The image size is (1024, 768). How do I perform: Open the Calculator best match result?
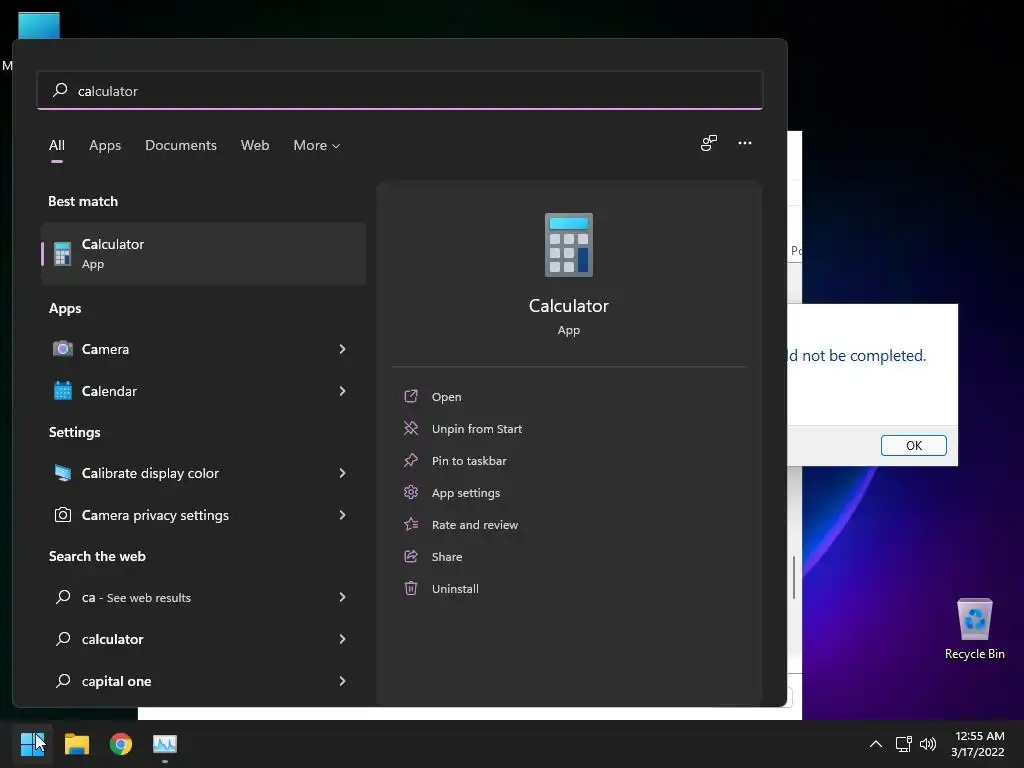pyautogui.click(x=203, y=253)
